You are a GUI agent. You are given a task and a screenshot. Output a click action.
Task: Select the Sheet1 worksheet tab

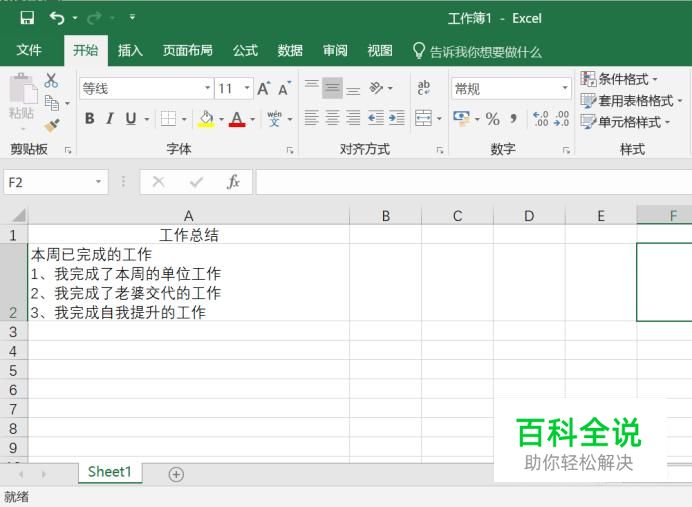110,472
